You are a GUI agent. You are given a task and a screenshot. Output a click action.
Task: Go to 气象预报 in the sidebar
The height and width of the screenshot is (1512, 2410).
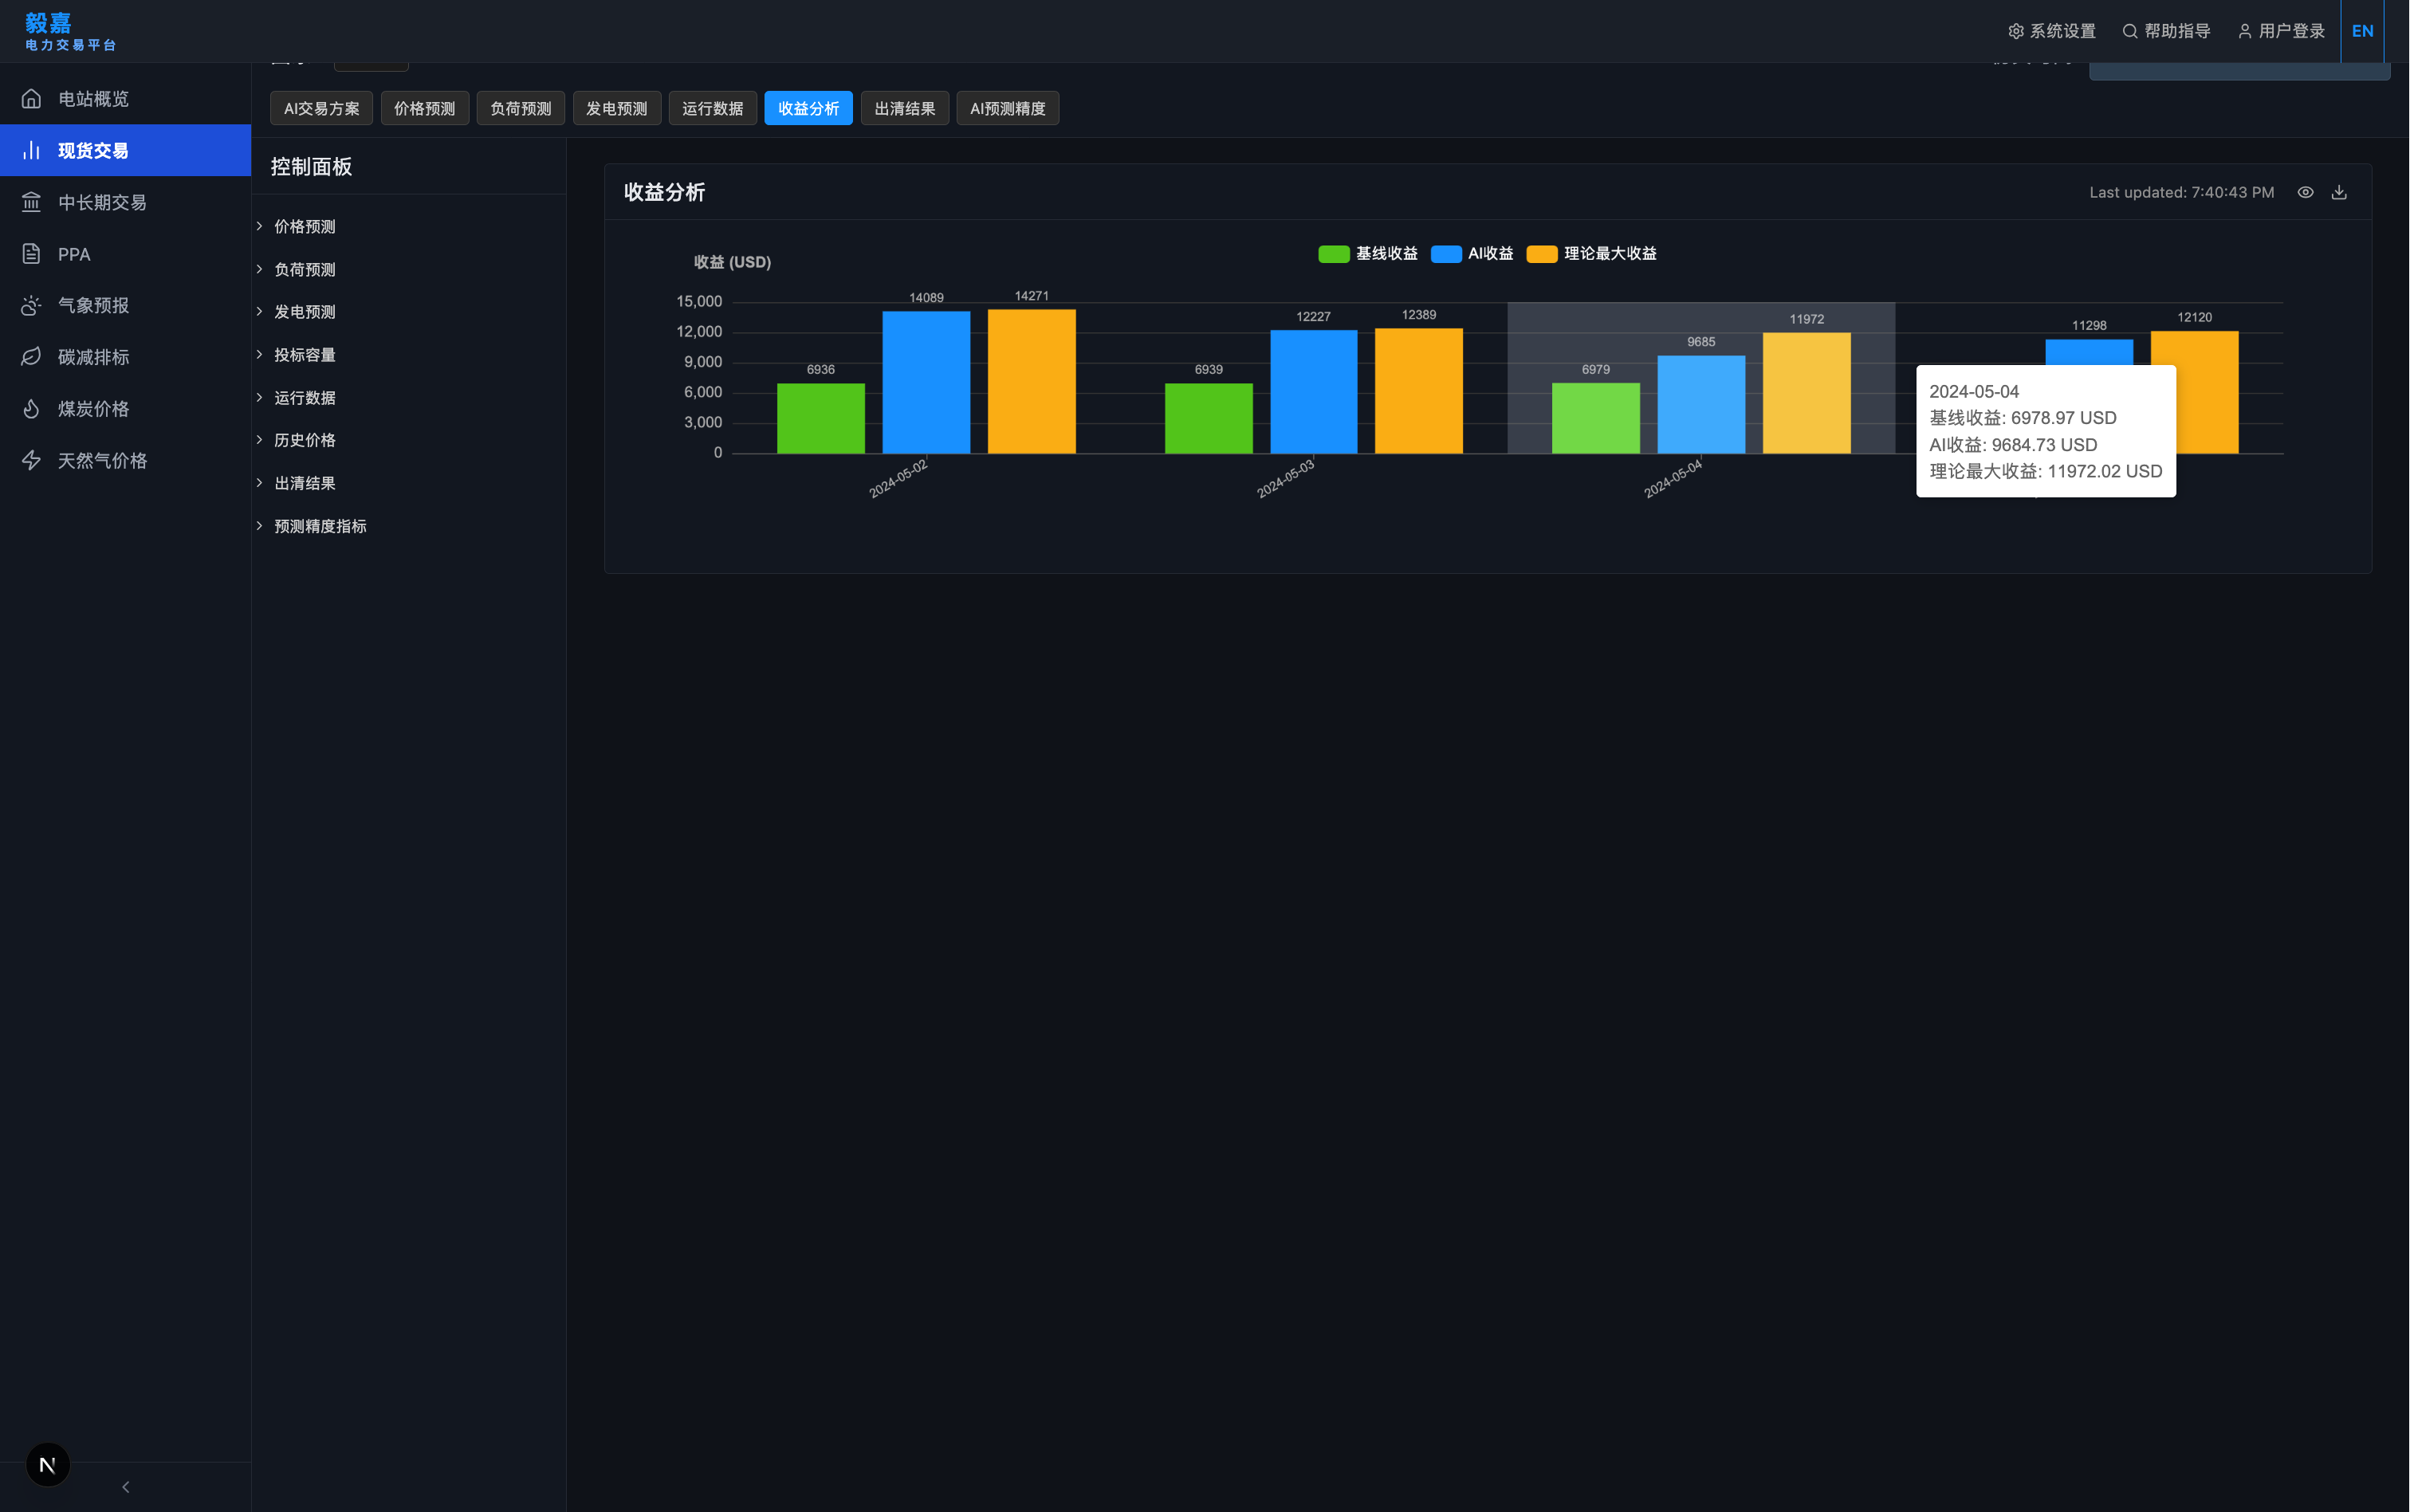[x=125, y=305]
